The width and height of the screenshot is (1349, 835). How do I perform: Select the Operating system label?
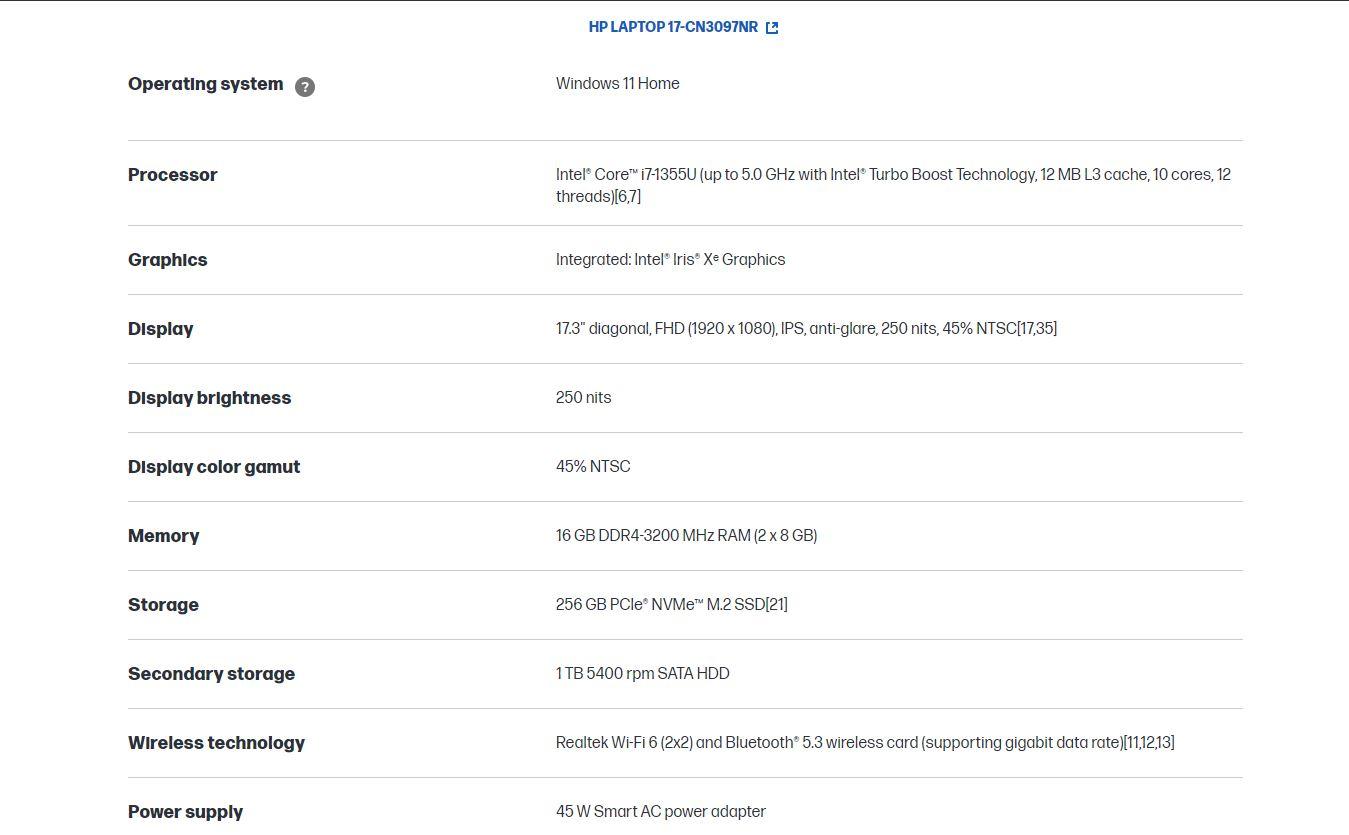coord(205,84)
